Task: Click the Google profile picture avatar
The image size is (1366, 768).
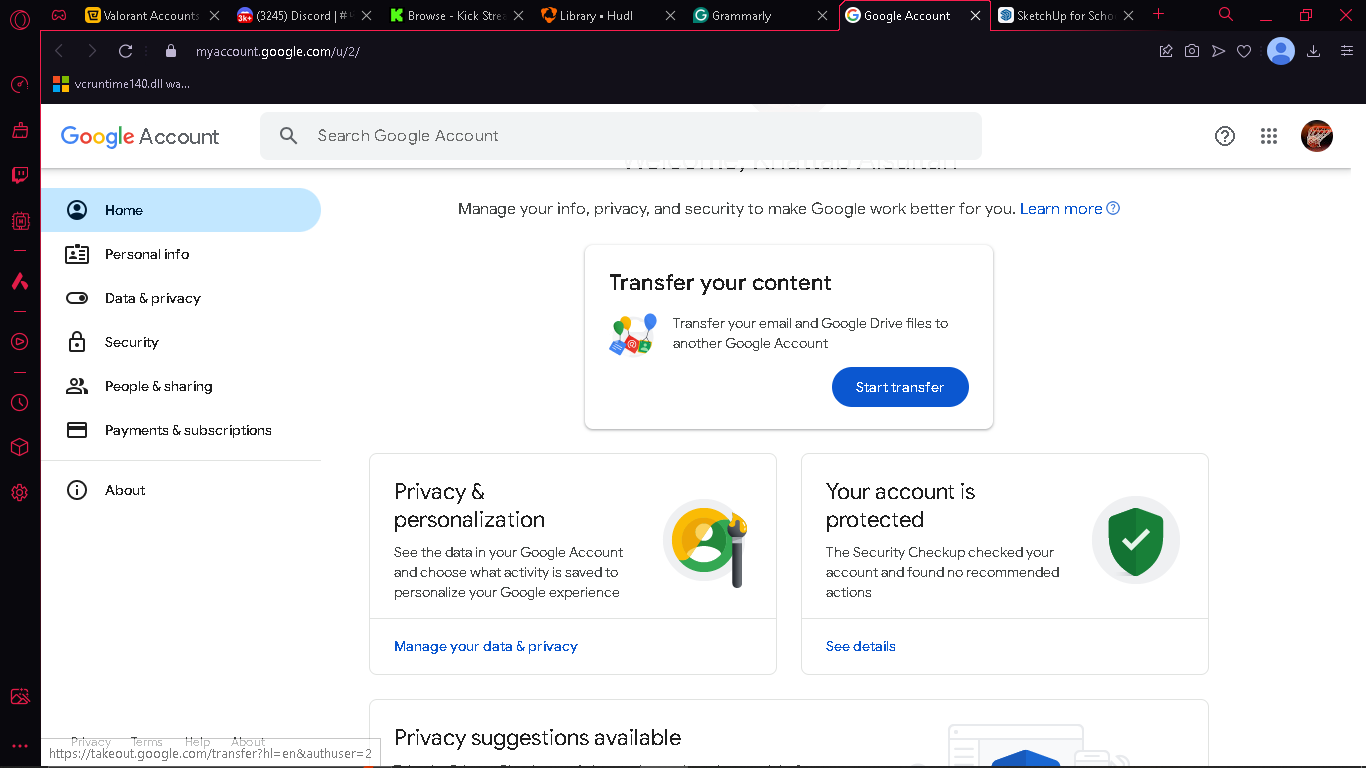Action: tap(1317, 136)
